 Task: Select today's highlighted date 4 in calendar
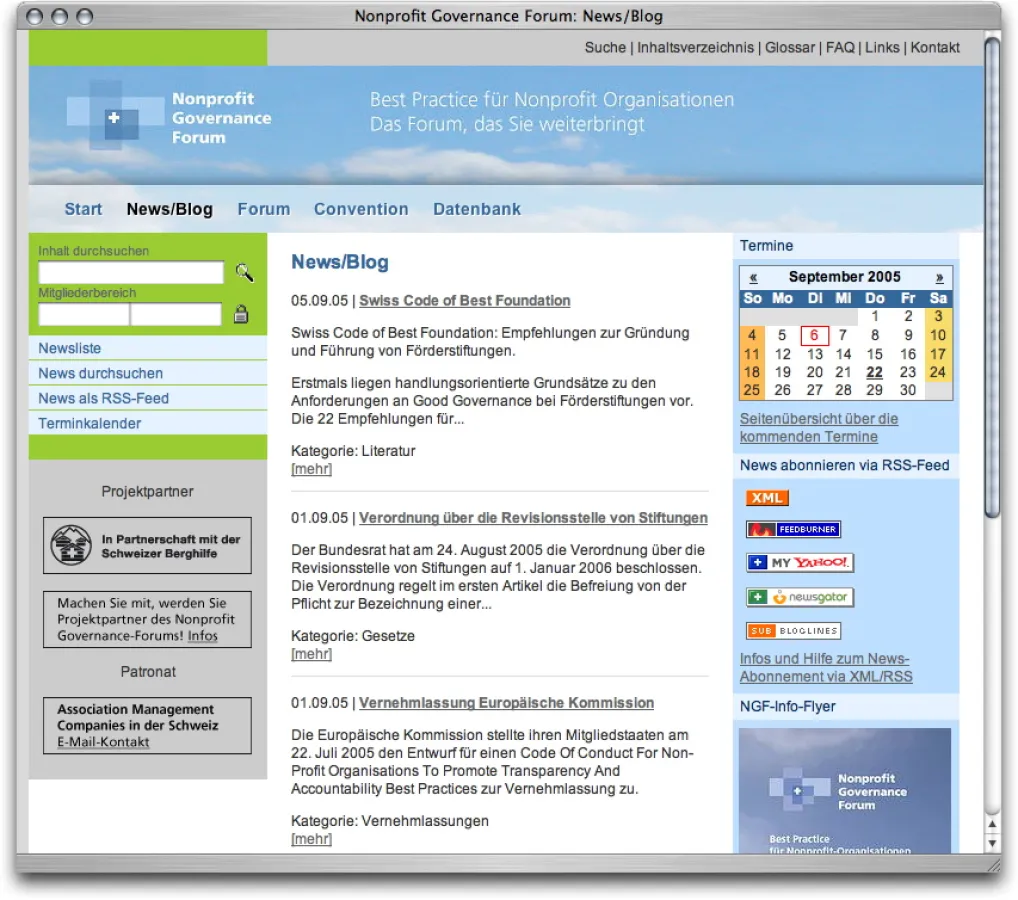(752, 334)
